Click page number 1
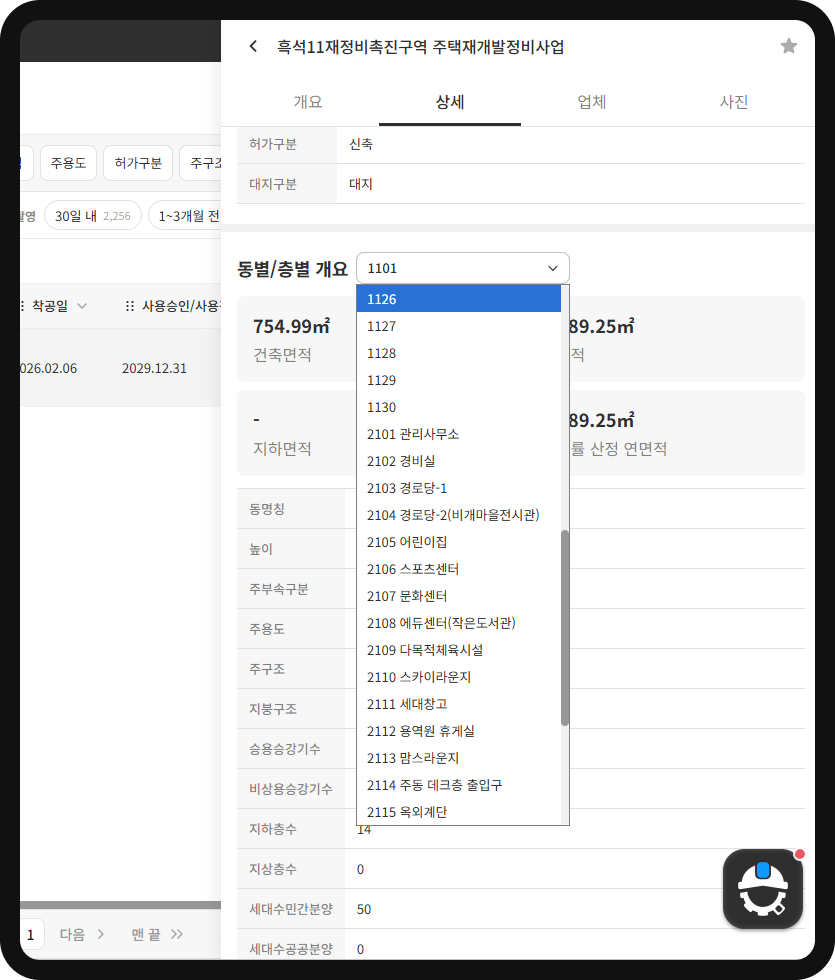Image resolution: width=835 pixels, height=980 pixels. coord(31,935)
